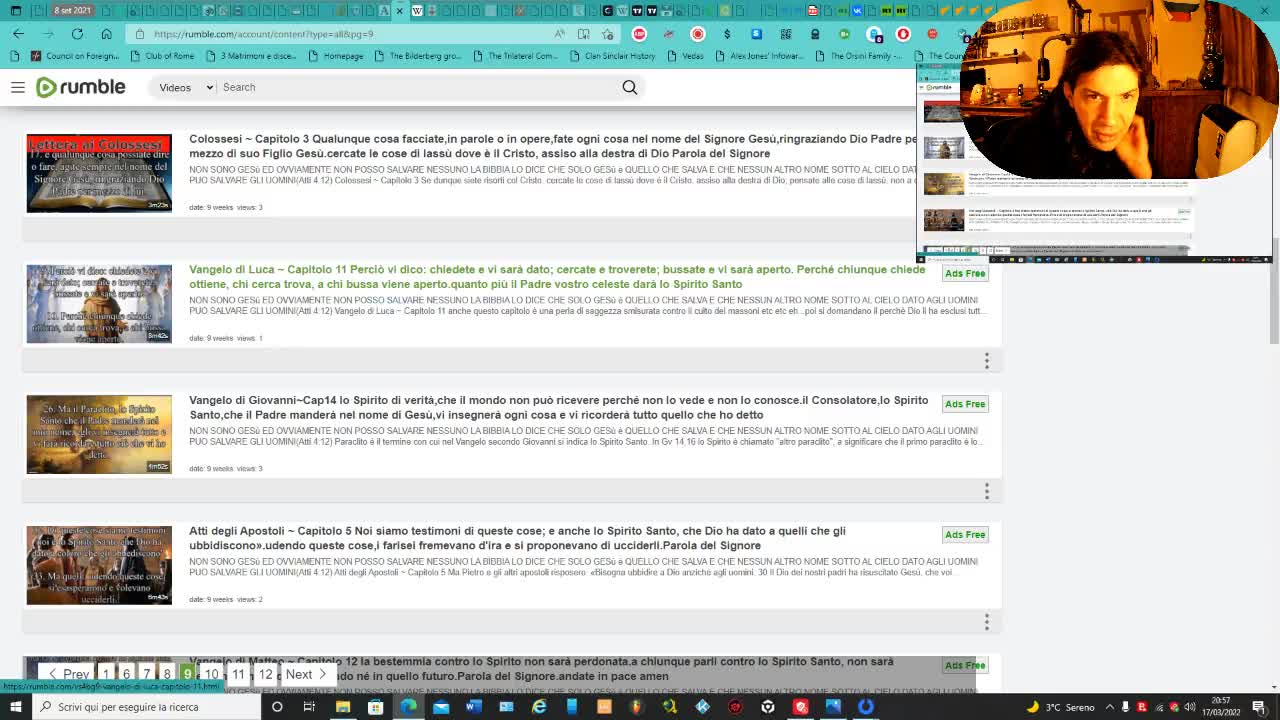Open Colossesi Capitolo 3 video title
Image resolution: width=1280 pixels, height=720 pixels.
tap(553, 146)
